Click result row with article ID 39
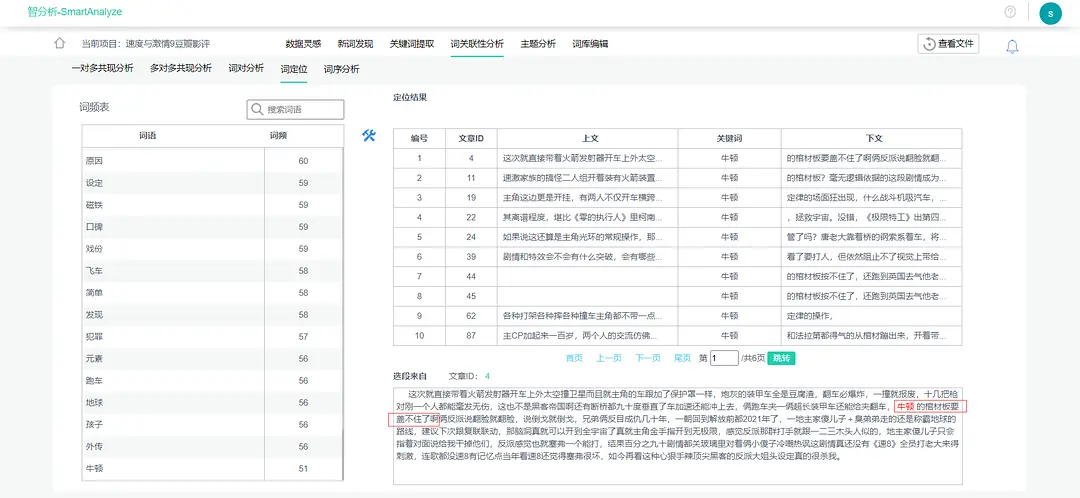 [676, 257]
